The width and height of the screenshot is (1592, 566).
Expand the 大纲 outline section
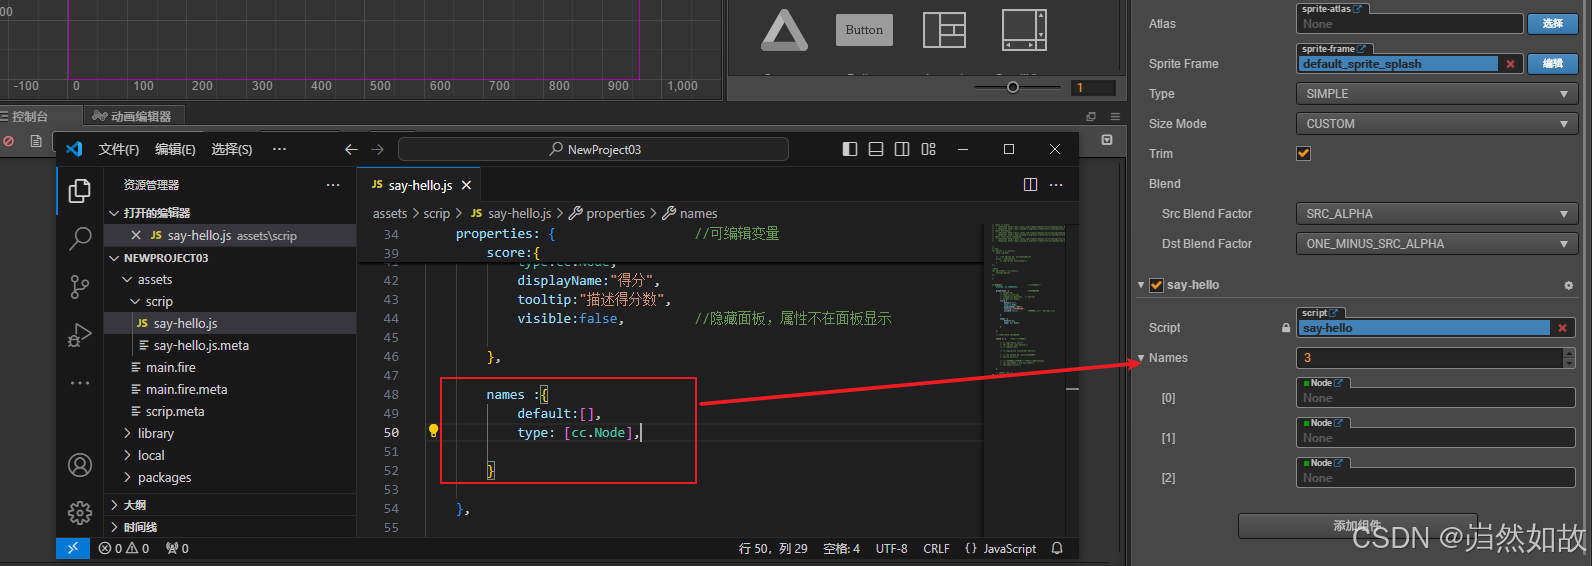[230, 505]
